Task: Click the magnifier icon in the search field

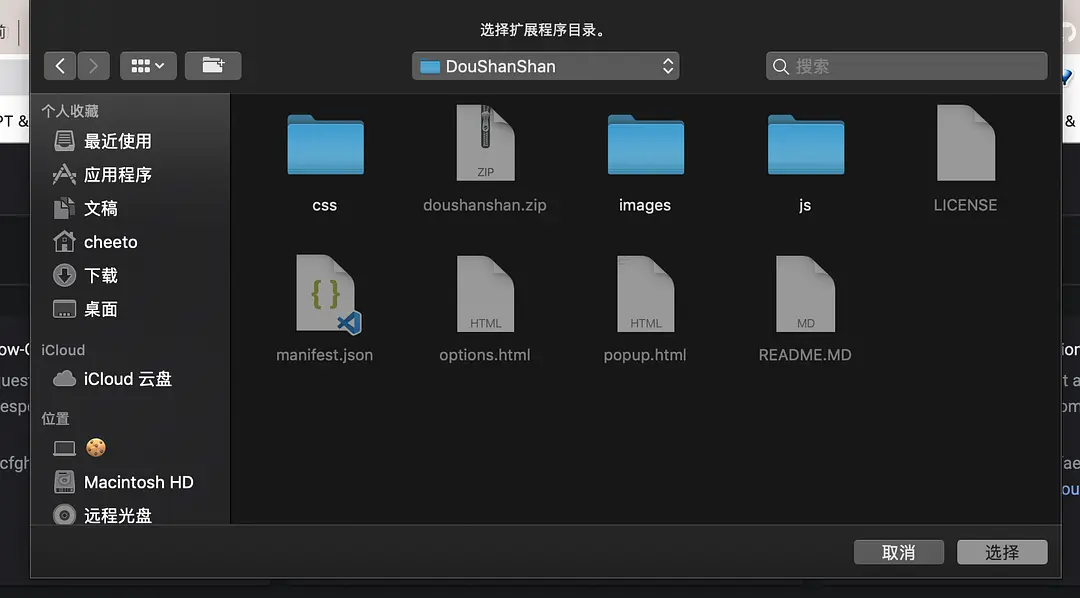Action: point(780,67)
